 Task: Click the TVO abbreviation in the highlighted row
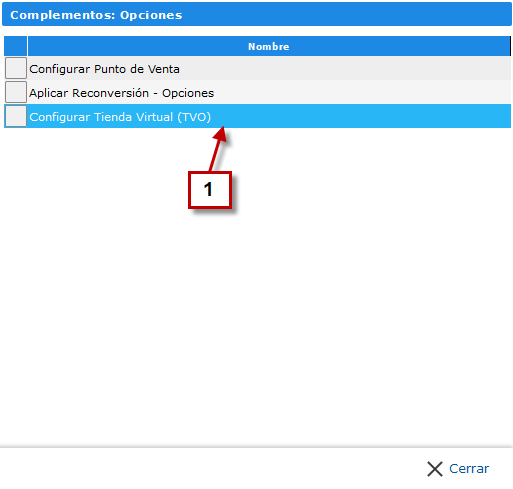click(194, 117)
